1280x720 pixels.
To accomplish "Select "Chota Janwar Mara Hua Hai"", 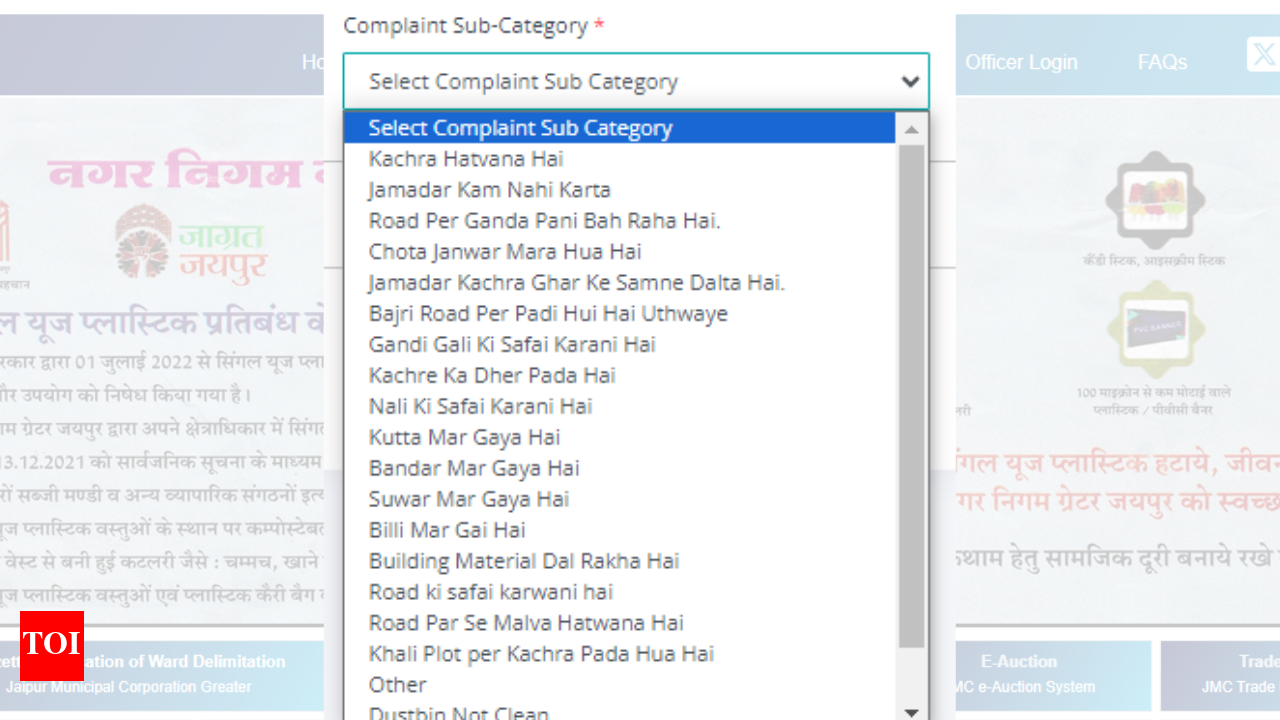I will tap(505, 252).
